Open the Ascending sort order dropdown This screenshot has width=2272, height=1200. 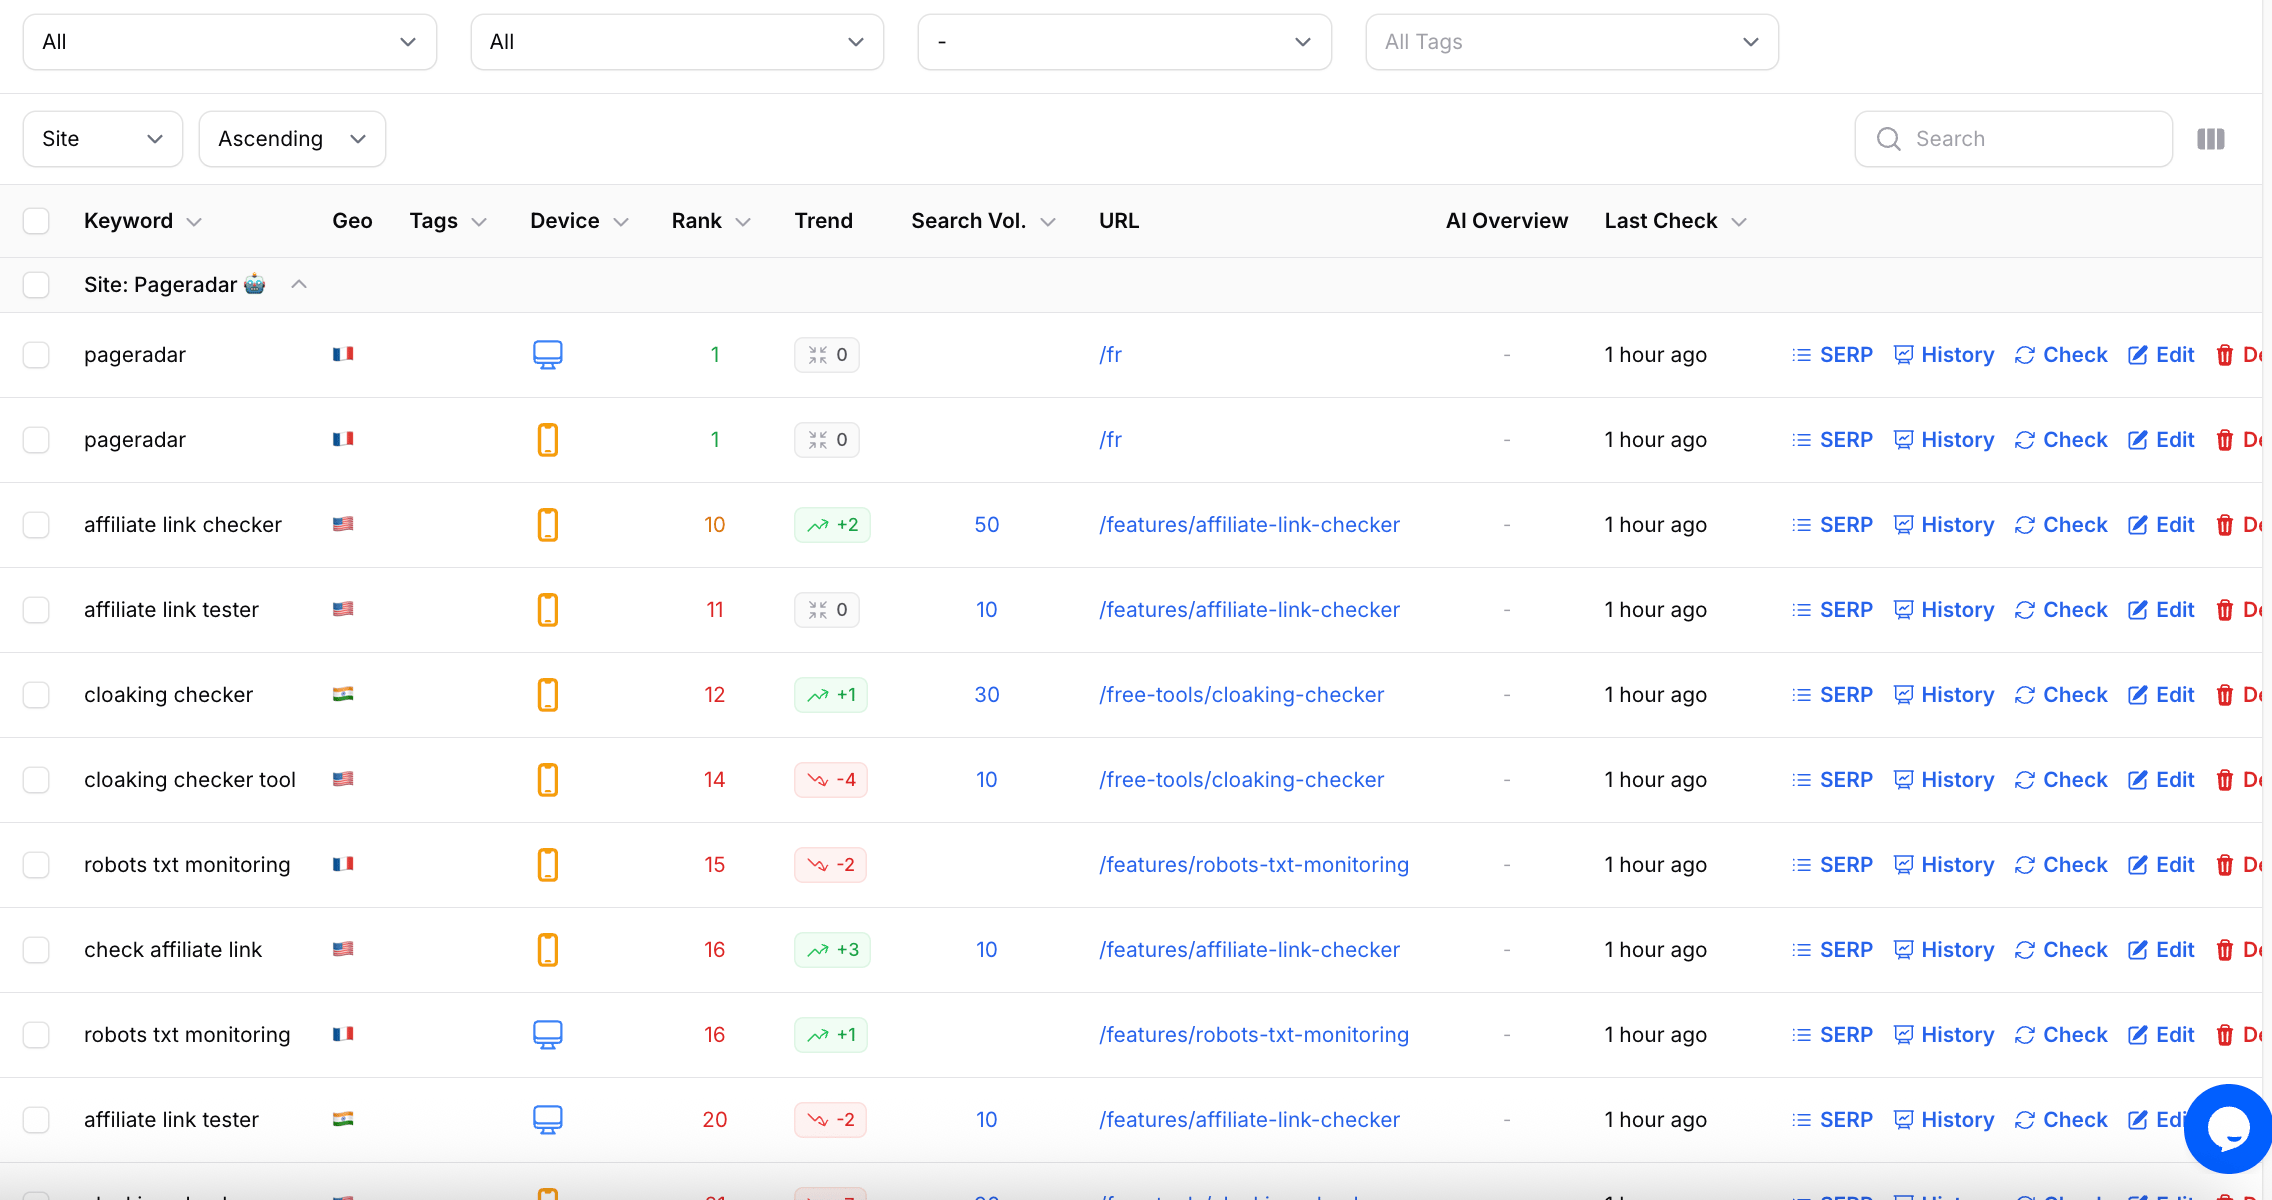(x=292, y=139)
